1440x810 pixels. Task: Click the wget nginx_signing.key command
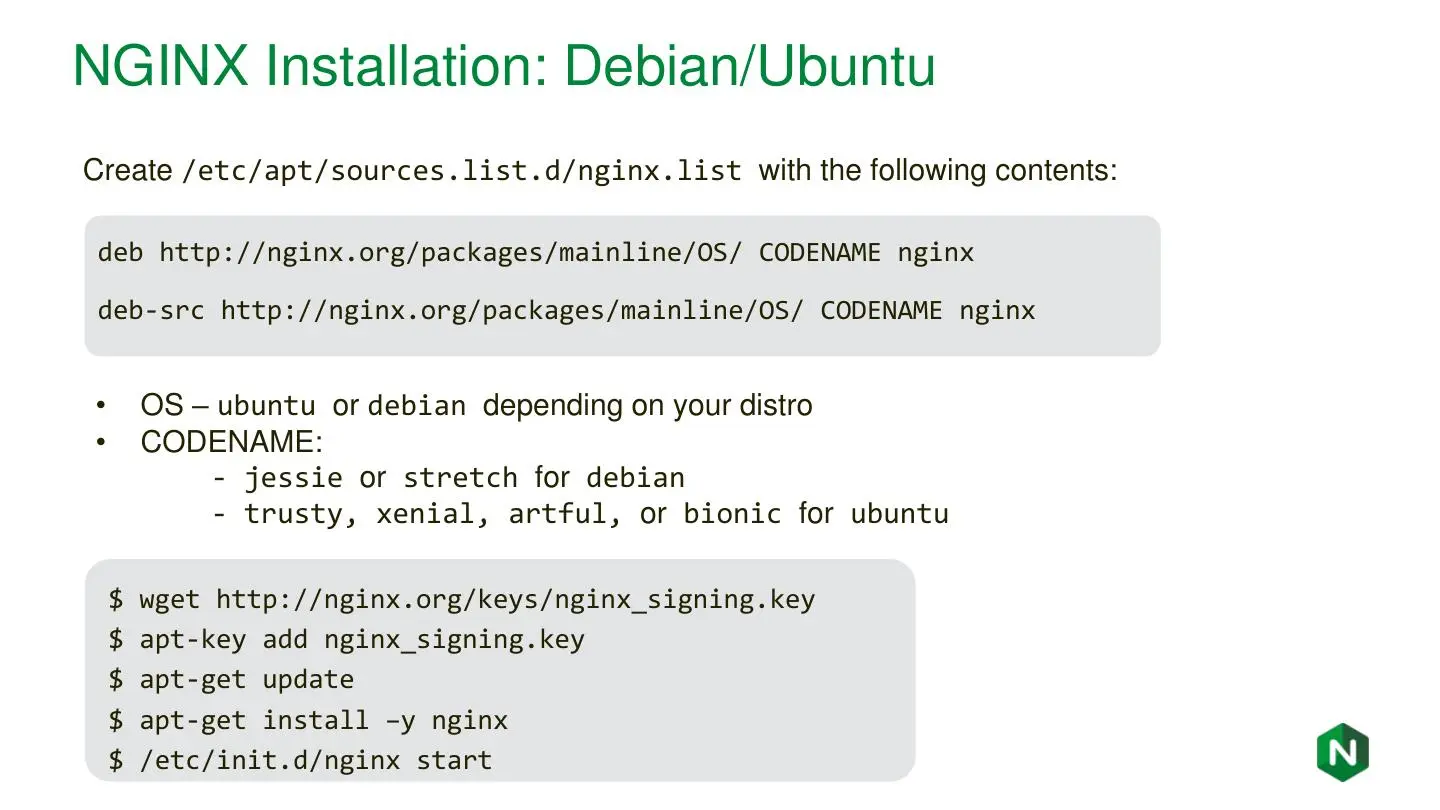(462, 600)
